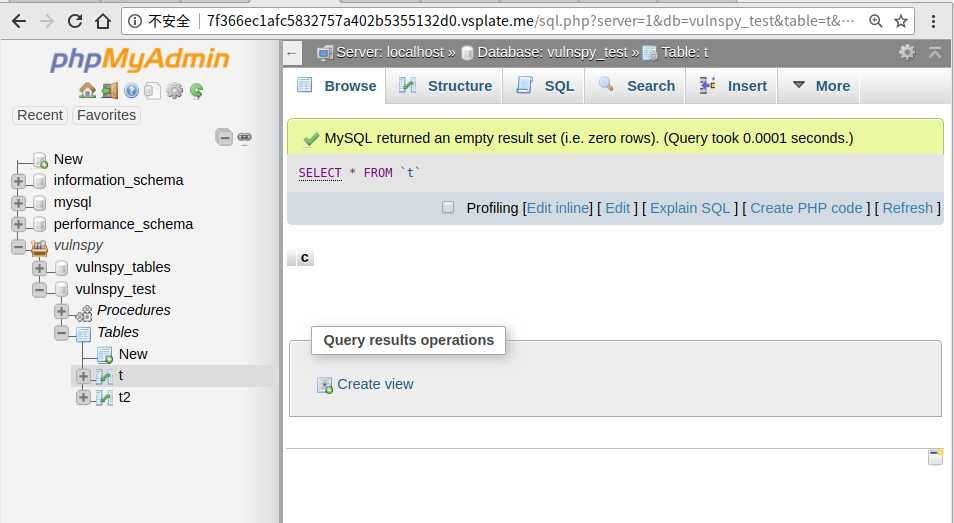Select the information_schema database name
This screenshot has width=954, height=523.
pos(118,181)
